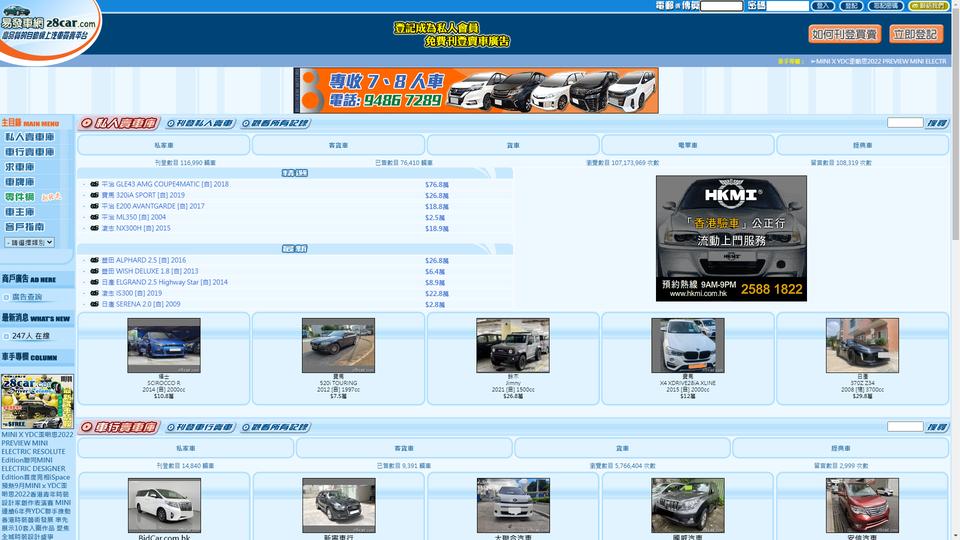
Task: Click the dealer section search input
Action: click(905, 427)
